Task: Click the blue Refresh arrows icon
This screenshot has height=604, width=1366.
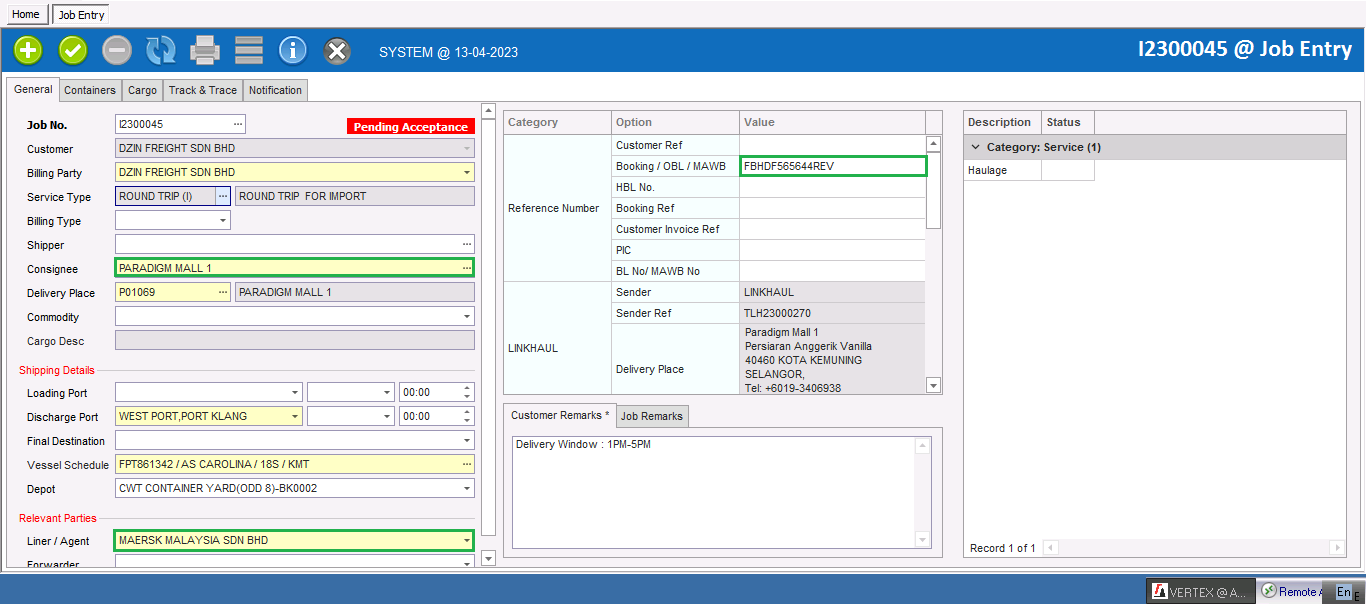Action: (161, 50)
